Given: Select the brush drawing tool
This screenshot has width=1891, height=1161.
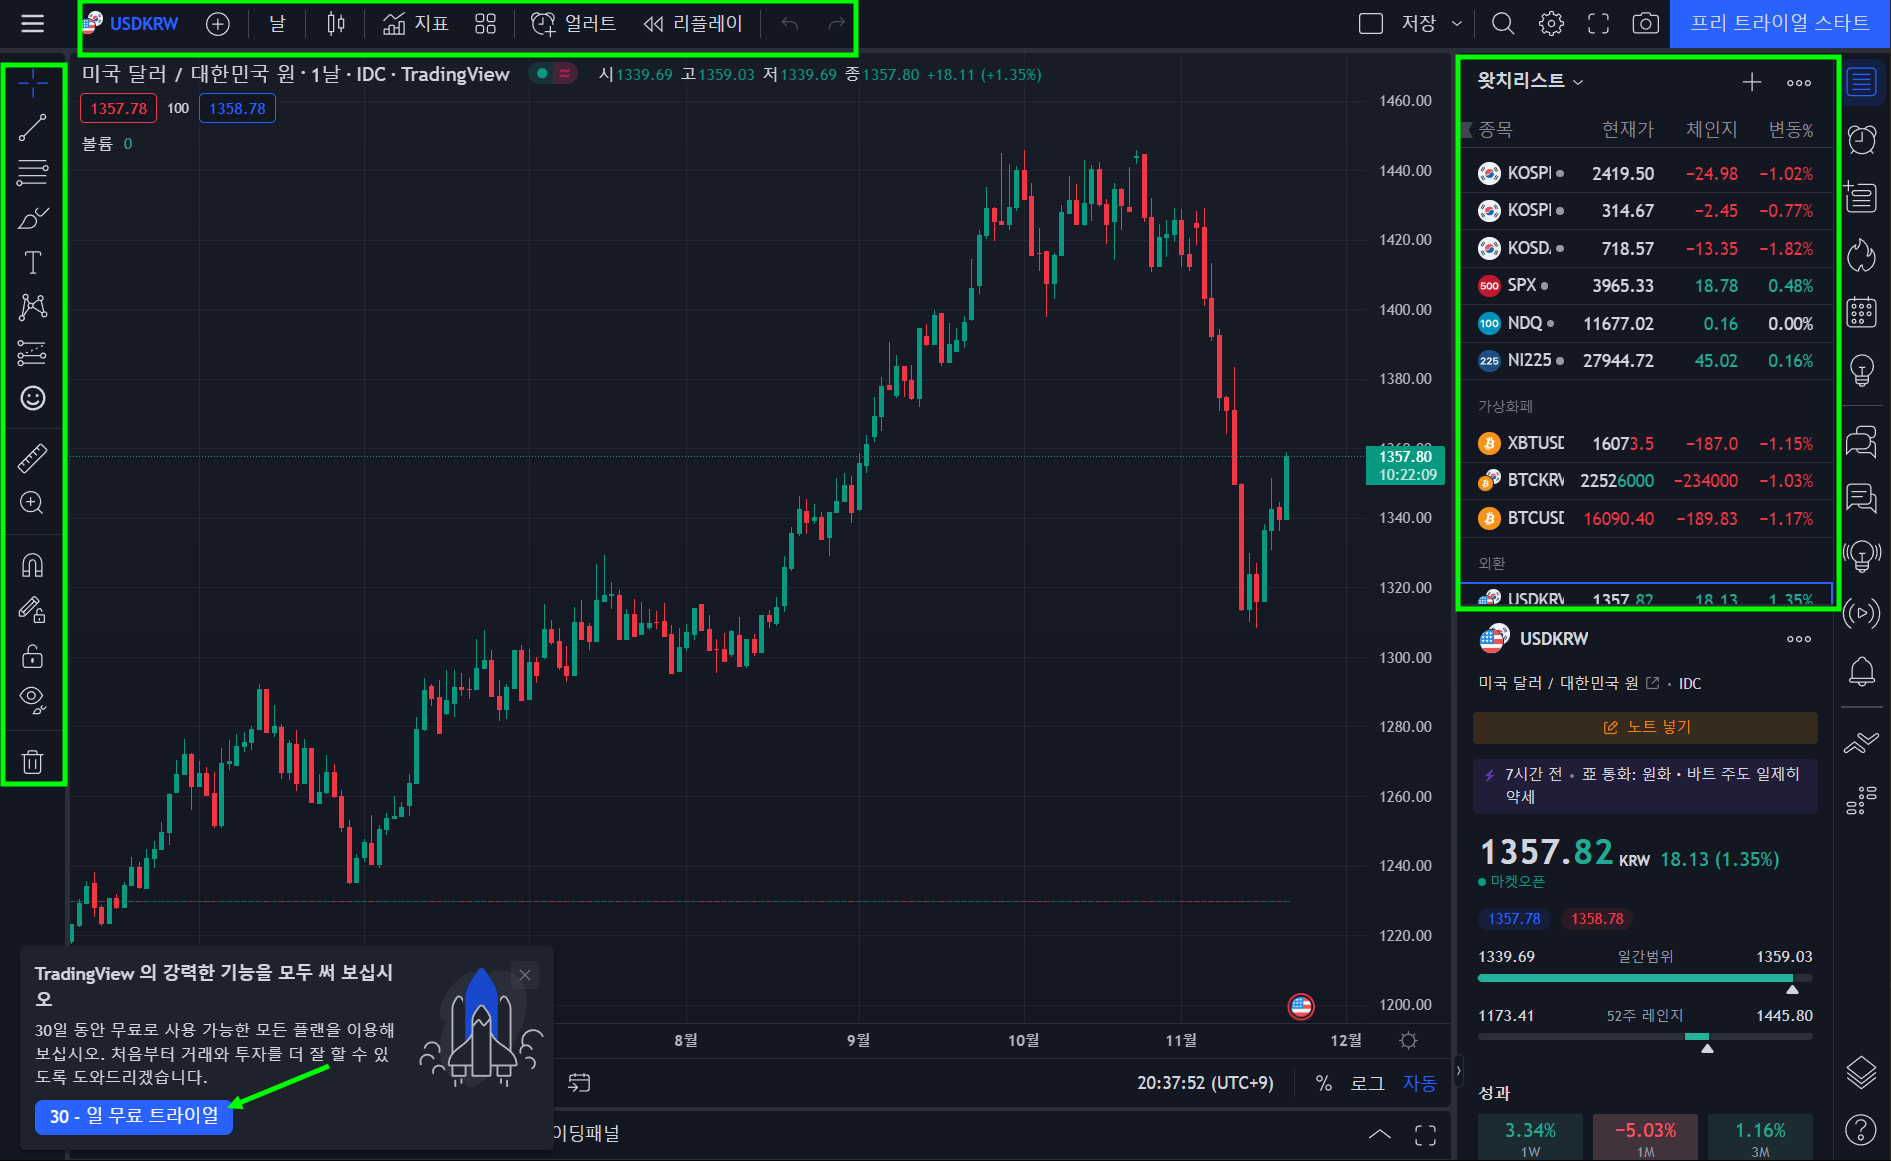Looking at the screenshot, I should coord(33,218).
